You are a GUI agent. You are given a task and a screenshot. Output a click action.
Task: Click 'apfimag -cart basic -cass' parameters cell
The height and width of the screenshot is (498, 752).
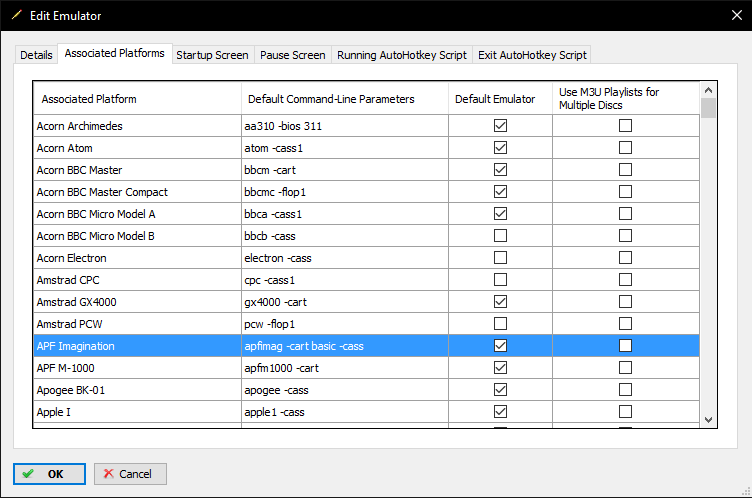[x=345, y=346]
